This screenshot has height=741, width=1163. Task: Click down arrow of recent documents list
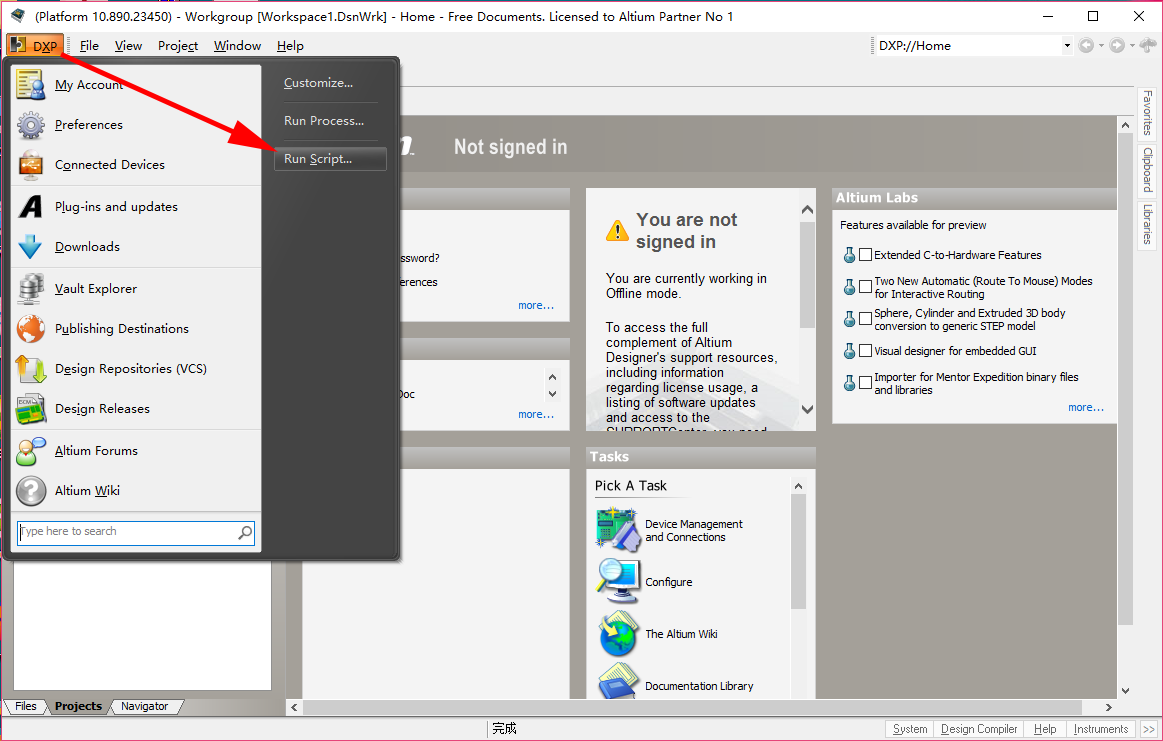pyautogui.click(x=552, y=394)
